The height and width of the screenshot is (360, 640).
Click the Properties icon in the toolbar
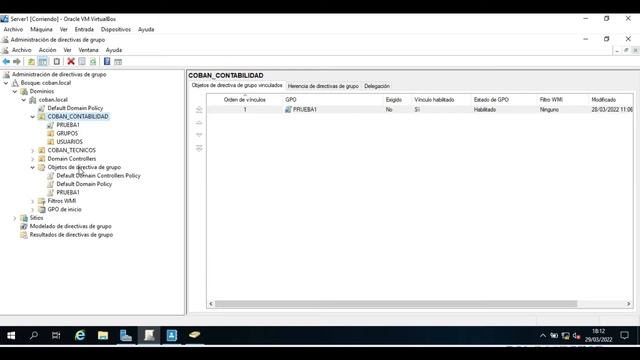(82, 62)
